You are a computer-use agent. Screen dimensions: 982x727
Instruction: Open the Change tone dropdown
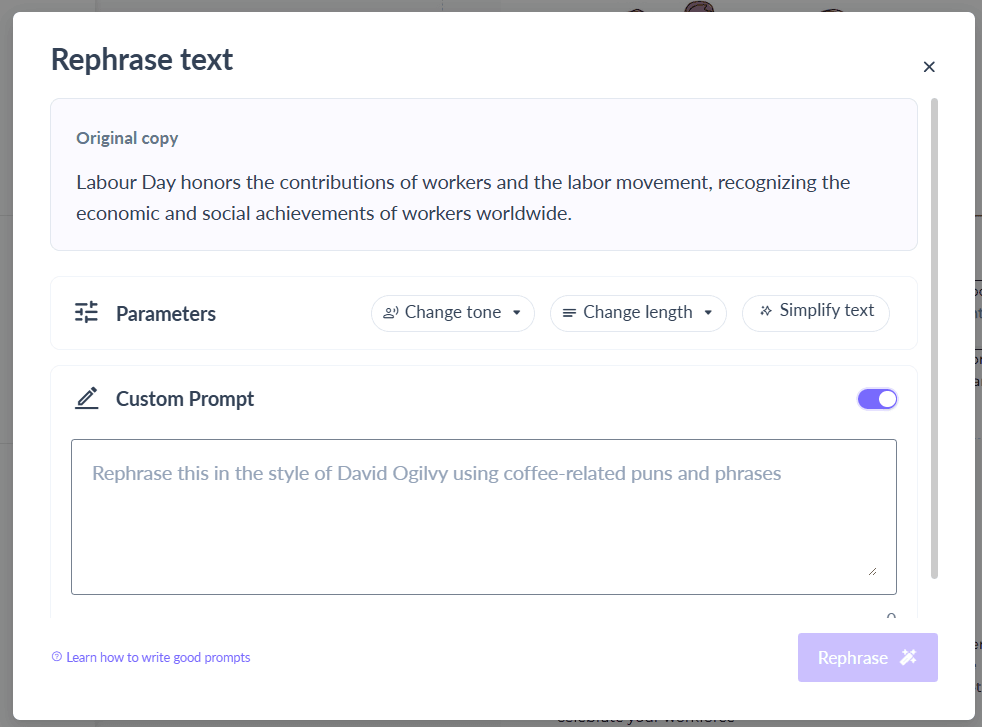point(452,313)
